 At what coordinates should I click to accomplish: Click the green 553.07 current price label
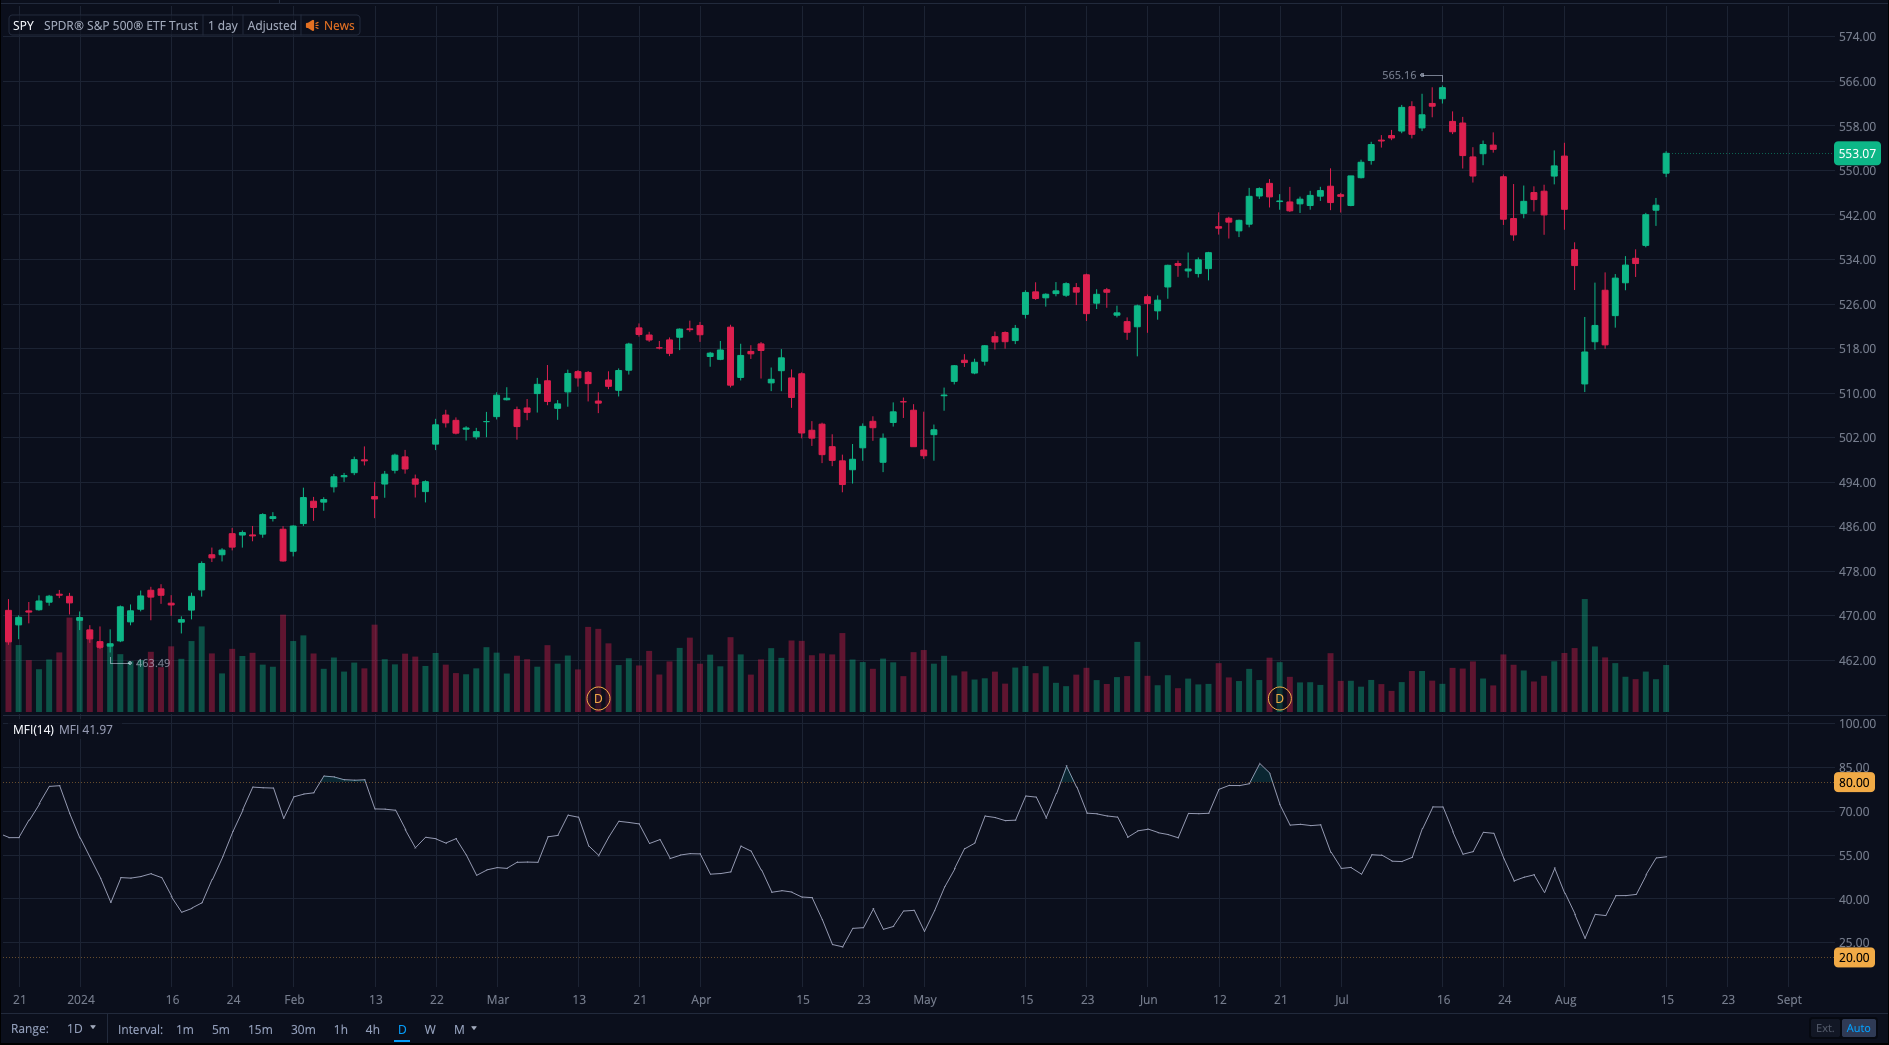(x=1856, y=154)
